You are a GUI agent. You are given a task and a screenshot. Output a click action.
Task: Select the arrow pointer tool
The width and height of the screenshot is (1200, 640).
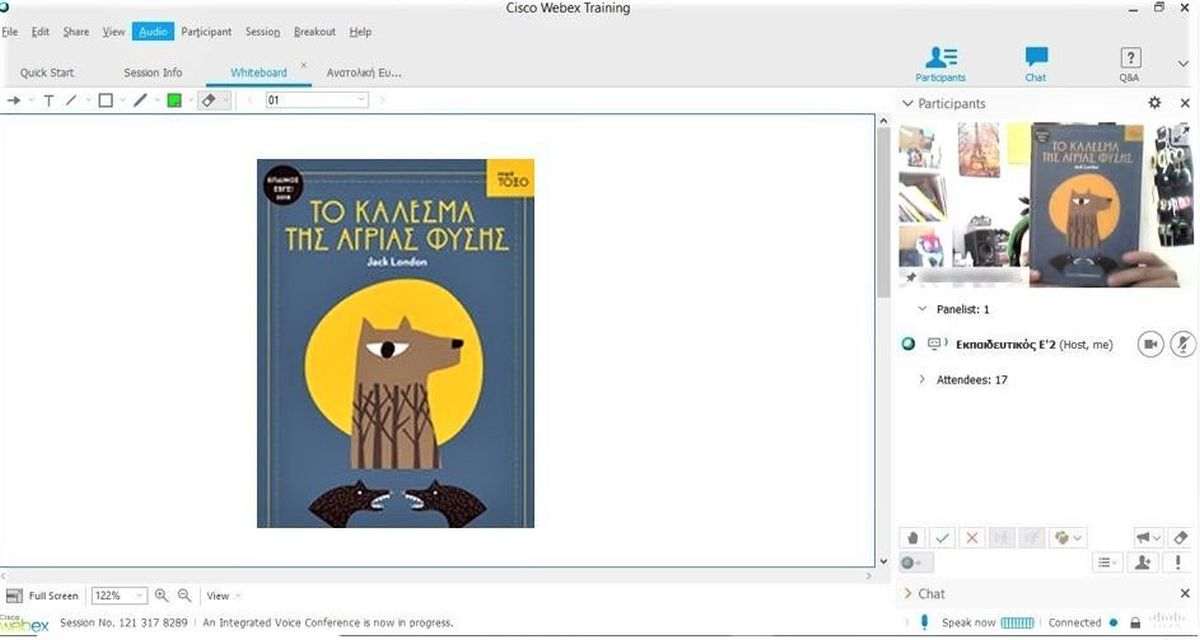pos(14,100)
